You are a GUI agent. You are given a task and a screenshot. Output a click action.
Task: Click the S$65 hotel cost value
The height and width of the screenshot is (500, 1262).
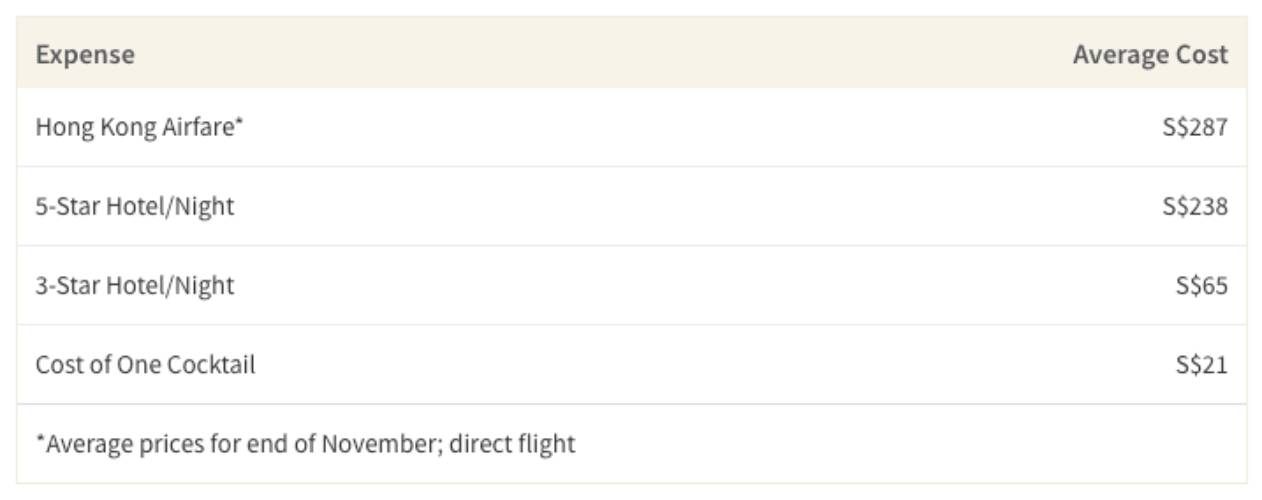[x=1201, y=285]
